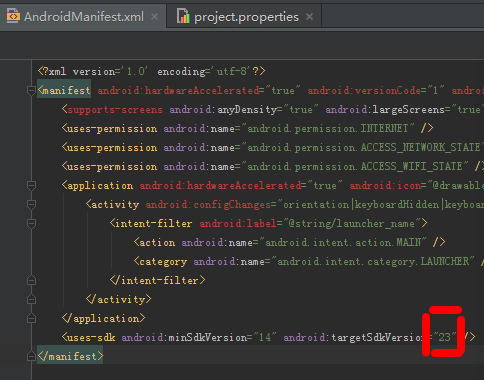Click the supports-screens tag
The image size is (484, 380).
point(115,109)
